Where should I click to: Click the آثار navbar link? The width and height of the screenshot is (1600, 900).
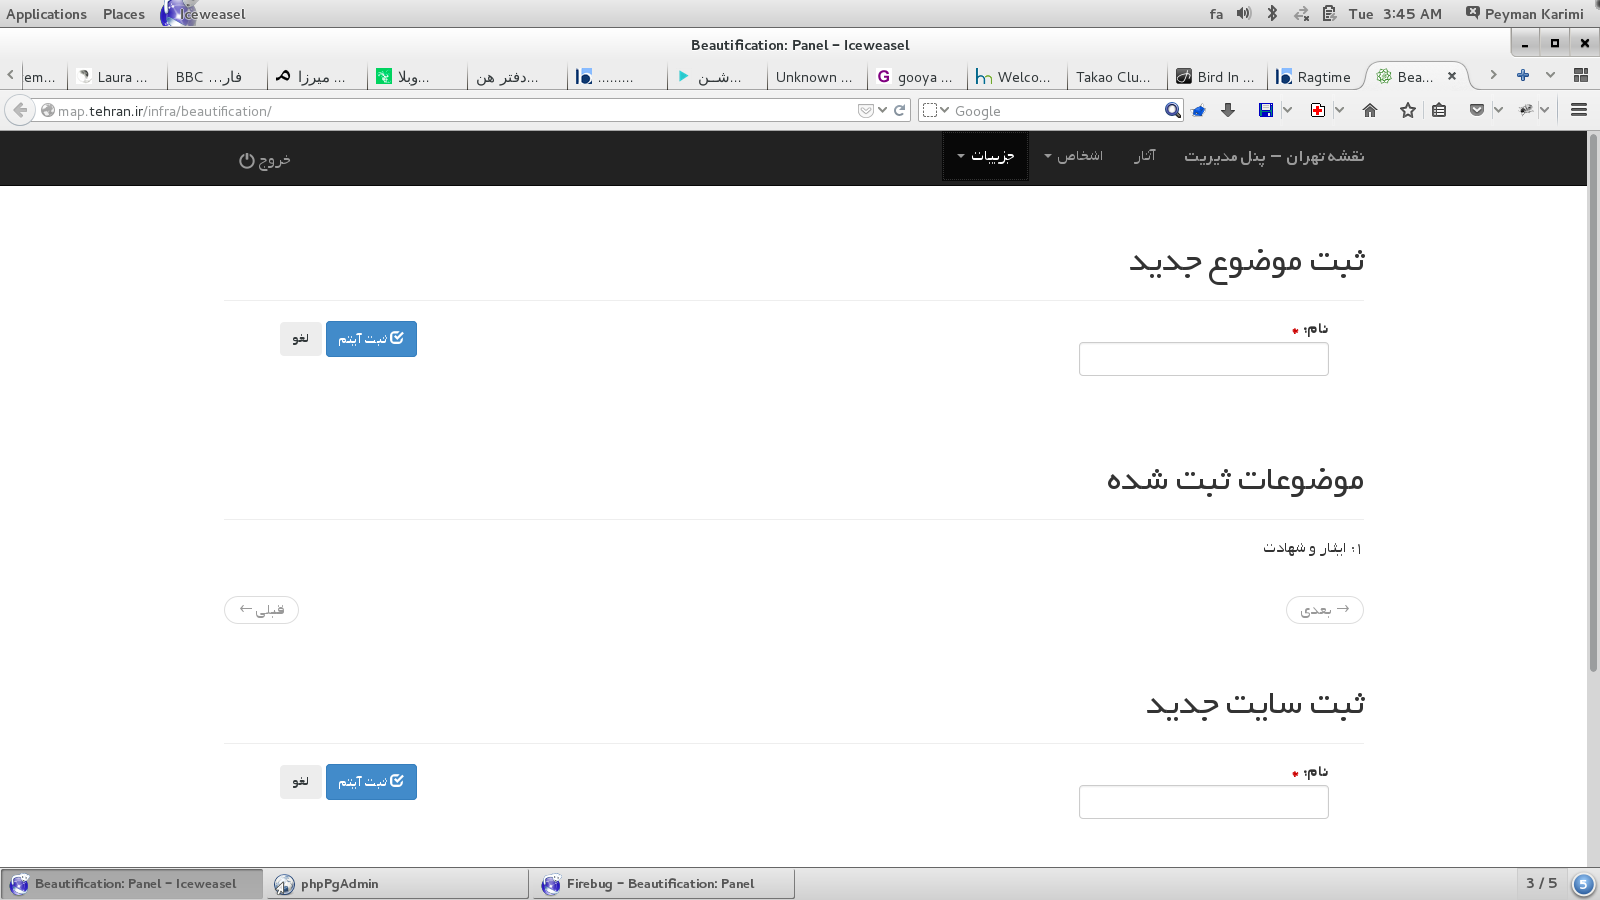tap(1145, 156)
